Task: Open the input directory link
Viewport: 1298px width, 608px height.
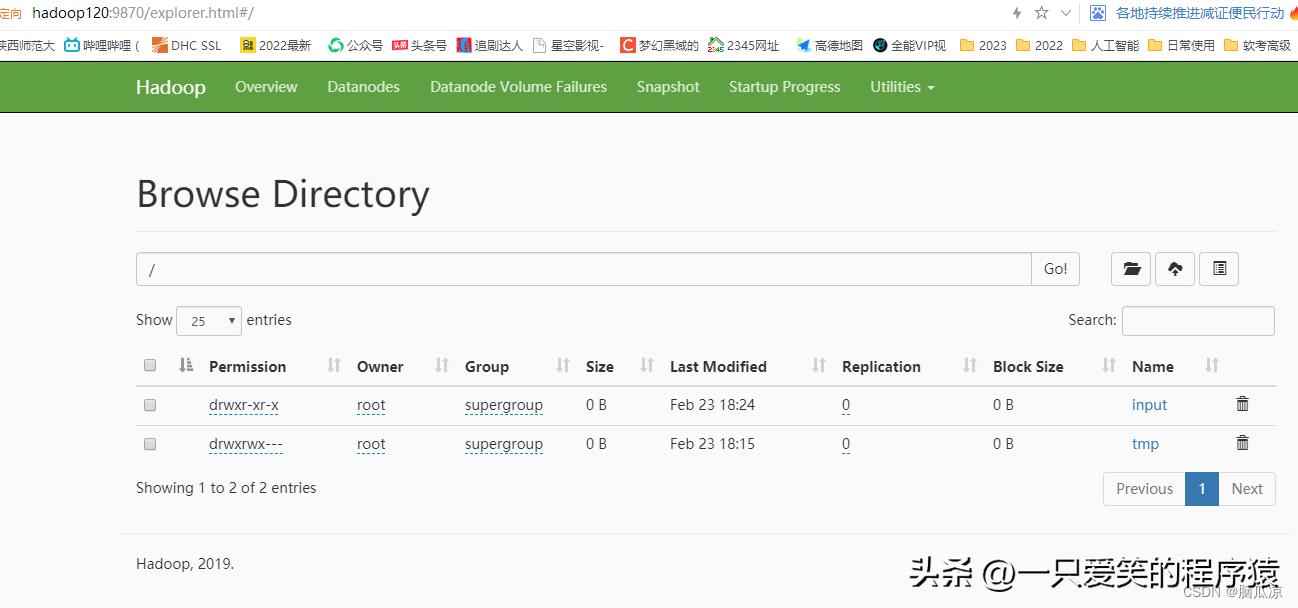Action: [1149, 404]
